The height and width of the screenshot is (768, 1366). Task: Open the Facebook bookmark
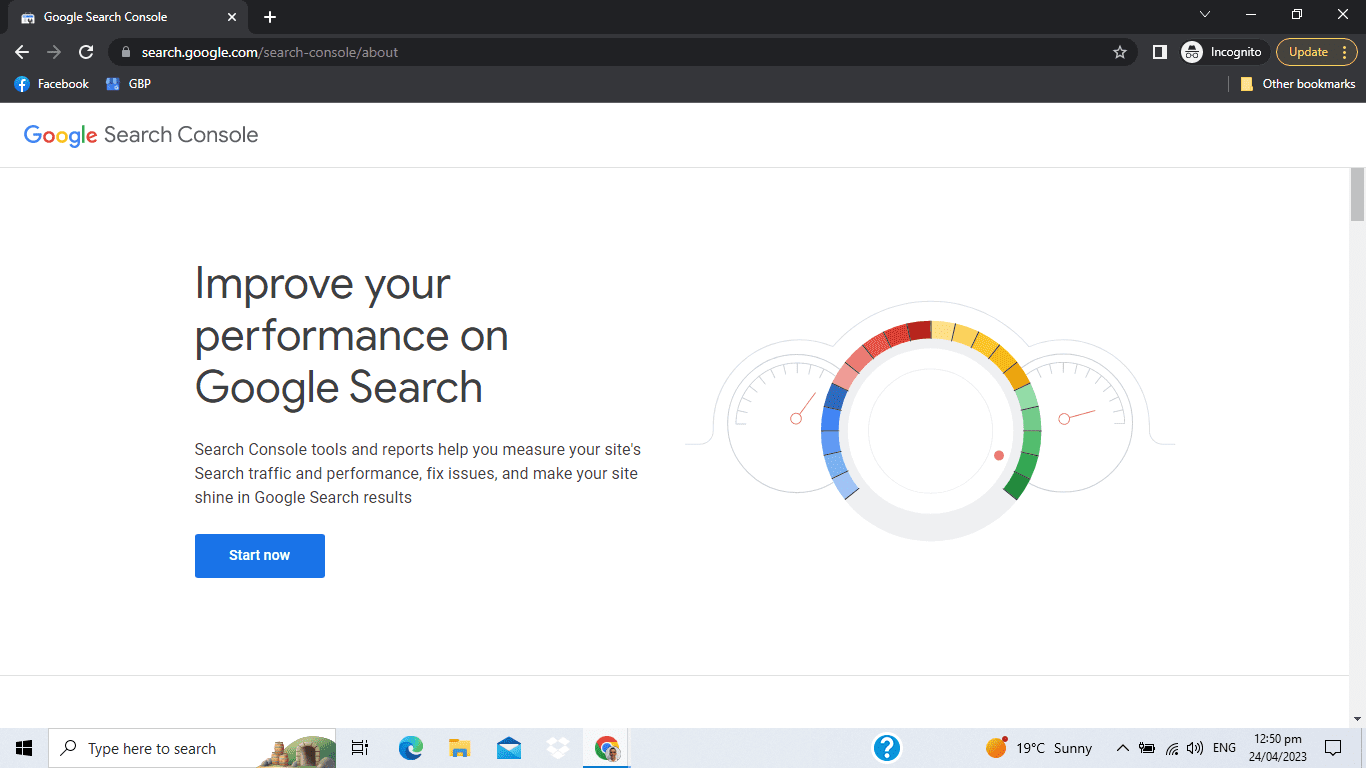[x=52, y=84]
